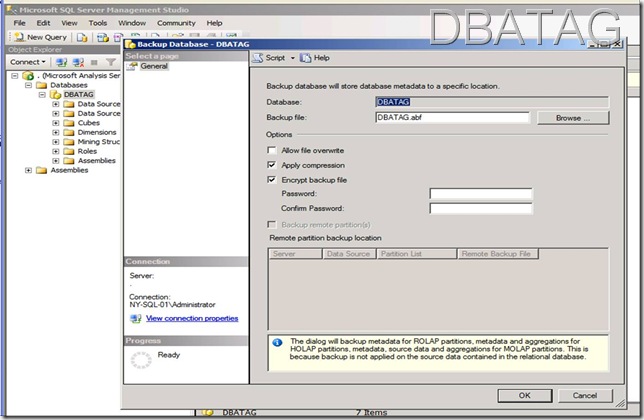
Task: Collapse the Databases tree node
Action: (28, 85)
